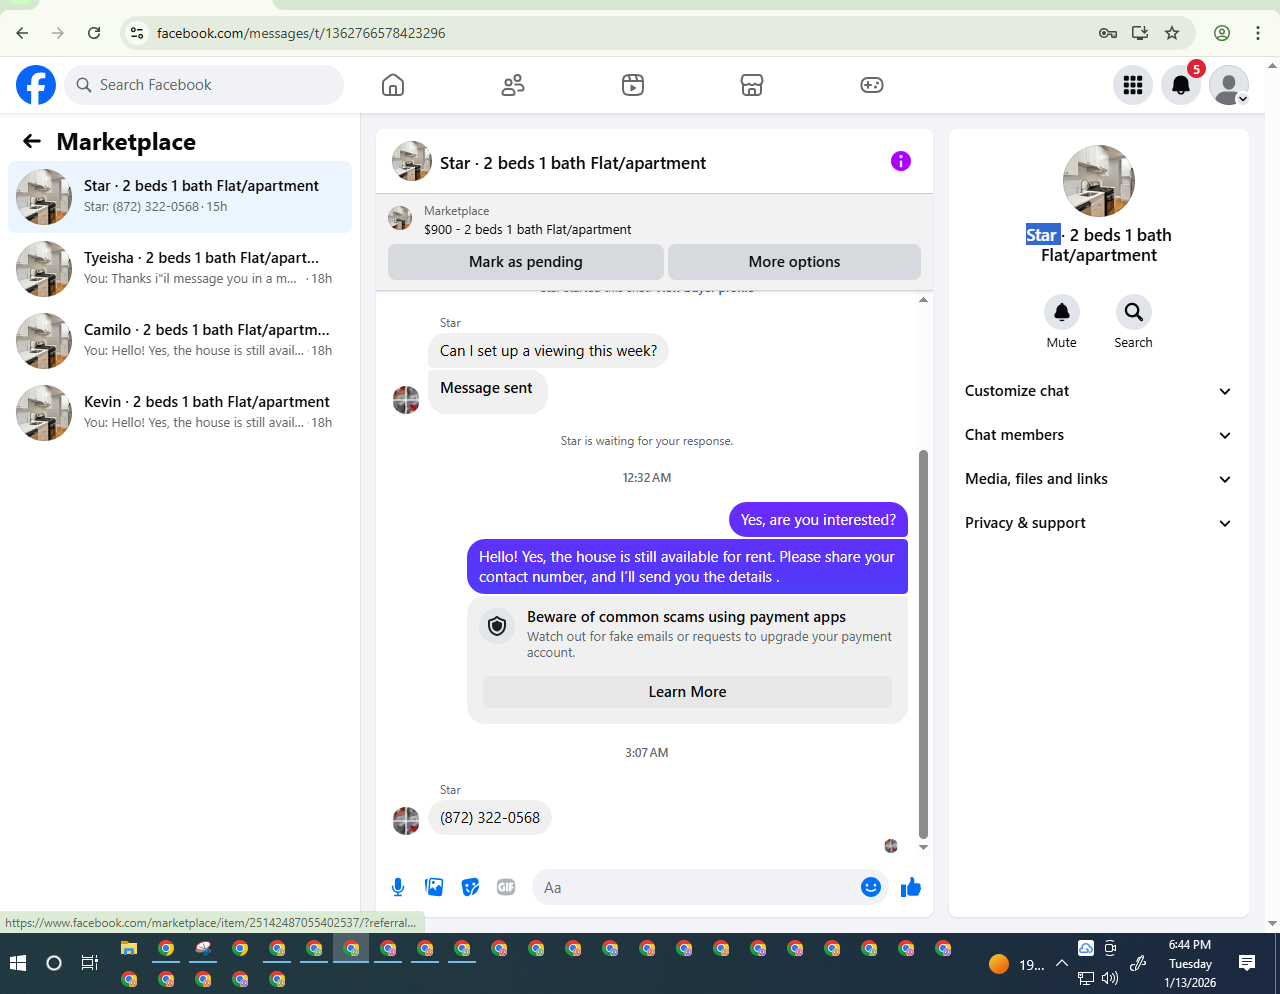Open Windows Task View icon

[90, 963]
